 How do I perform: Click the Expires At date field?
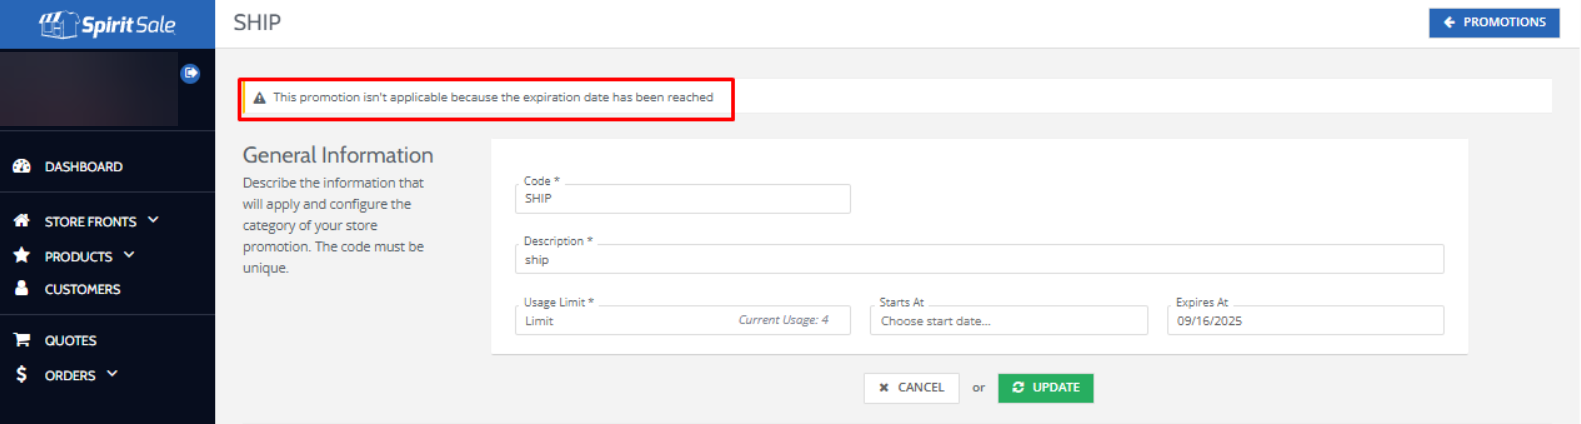[x=1304, y=321]
